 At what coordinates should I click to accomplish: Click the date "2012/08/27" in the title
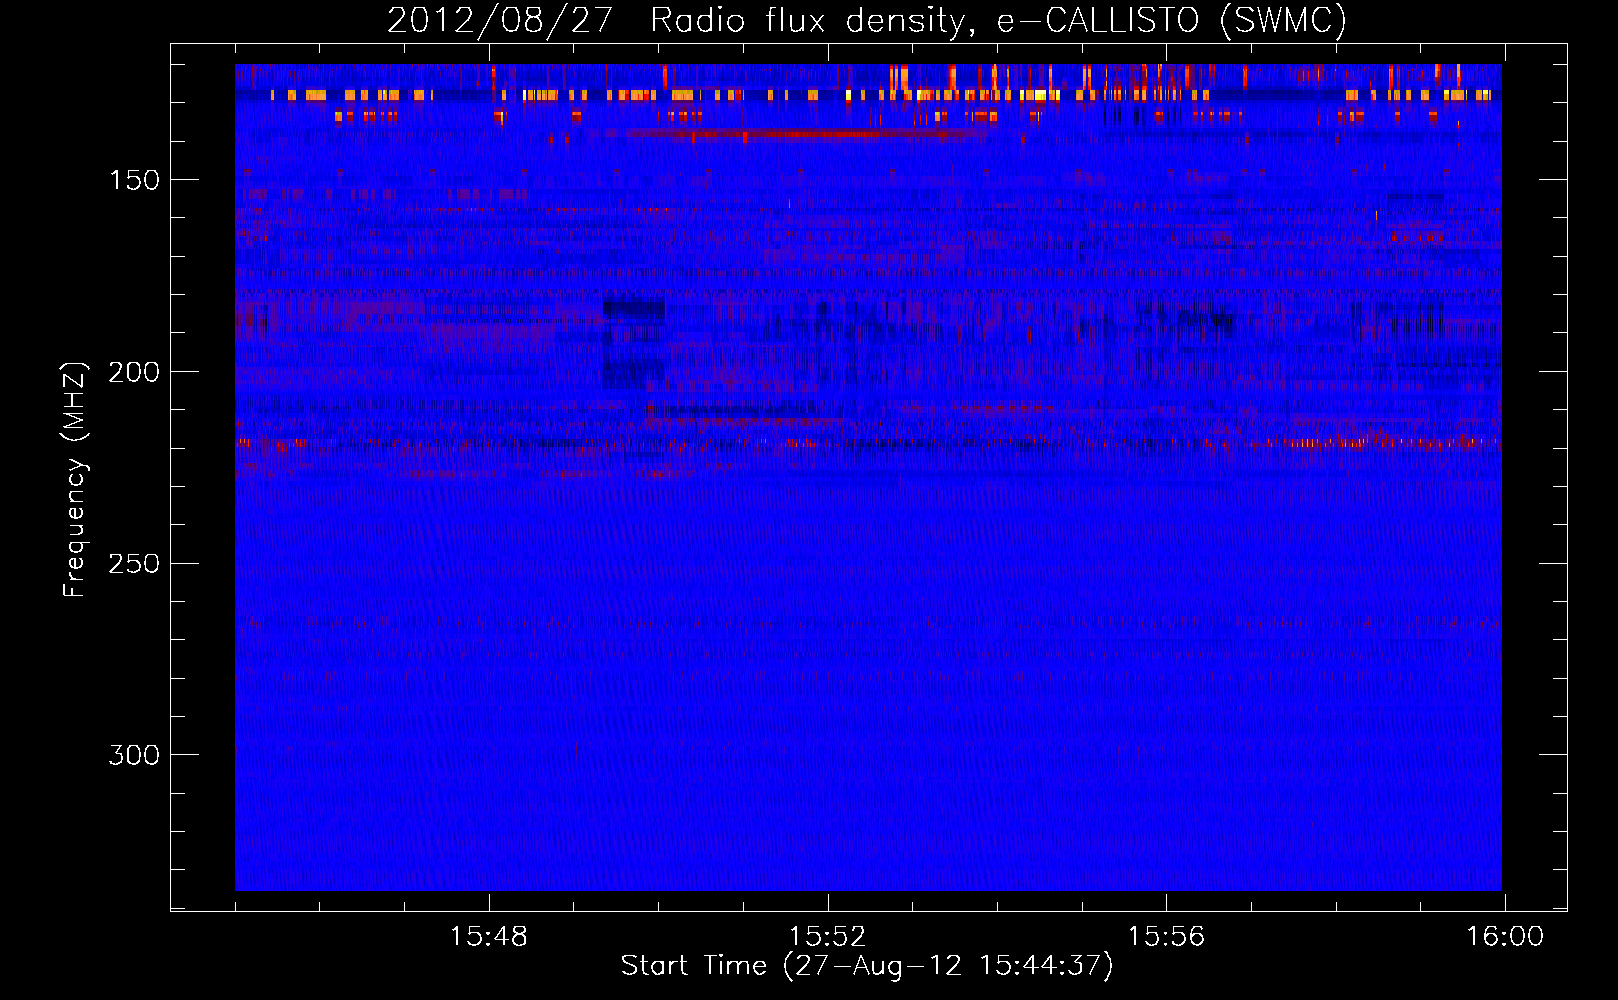500,20
